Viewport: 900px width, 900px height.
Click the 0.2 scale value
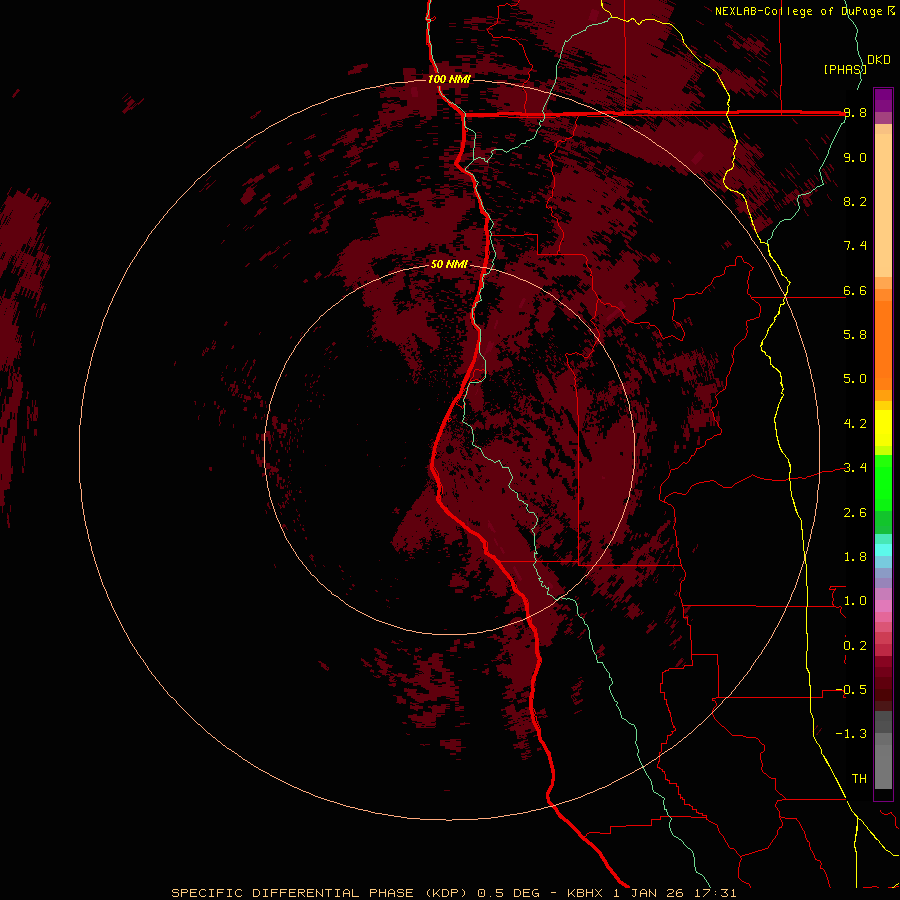[x=855, y=645]
